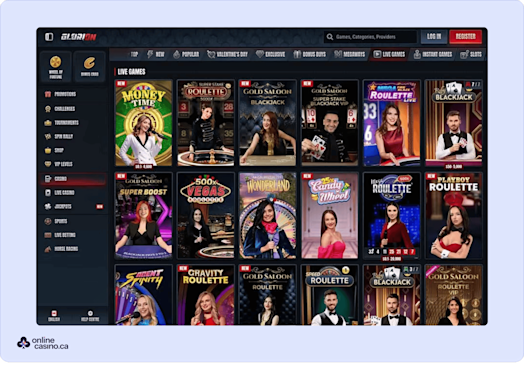Select the Casino sidebar item
The image size is (524, 372).
pyautogui.click(x=73, y=179)
